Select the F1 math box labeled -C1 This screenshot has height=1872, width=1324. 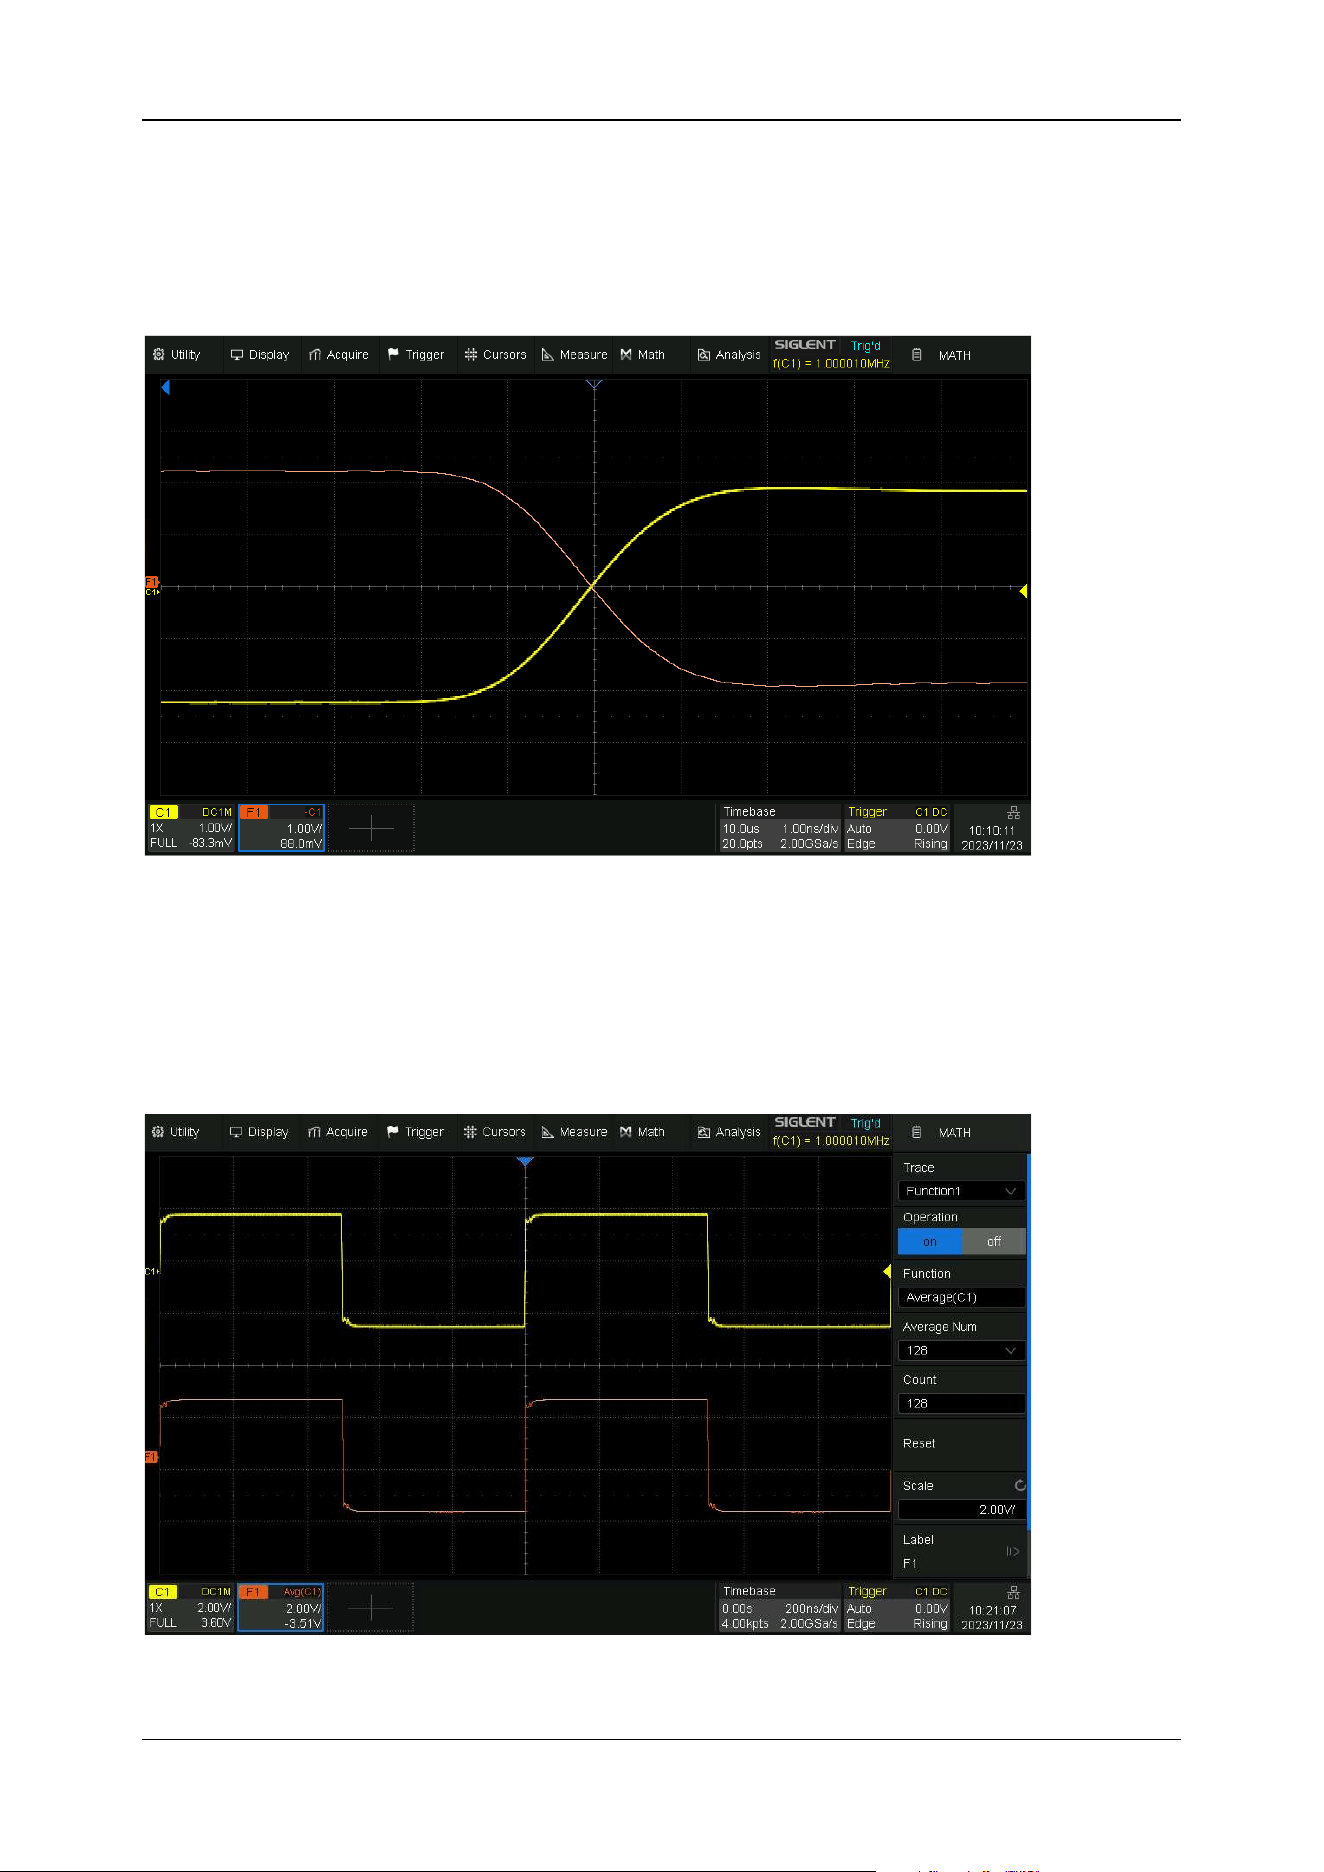point(281,828)
